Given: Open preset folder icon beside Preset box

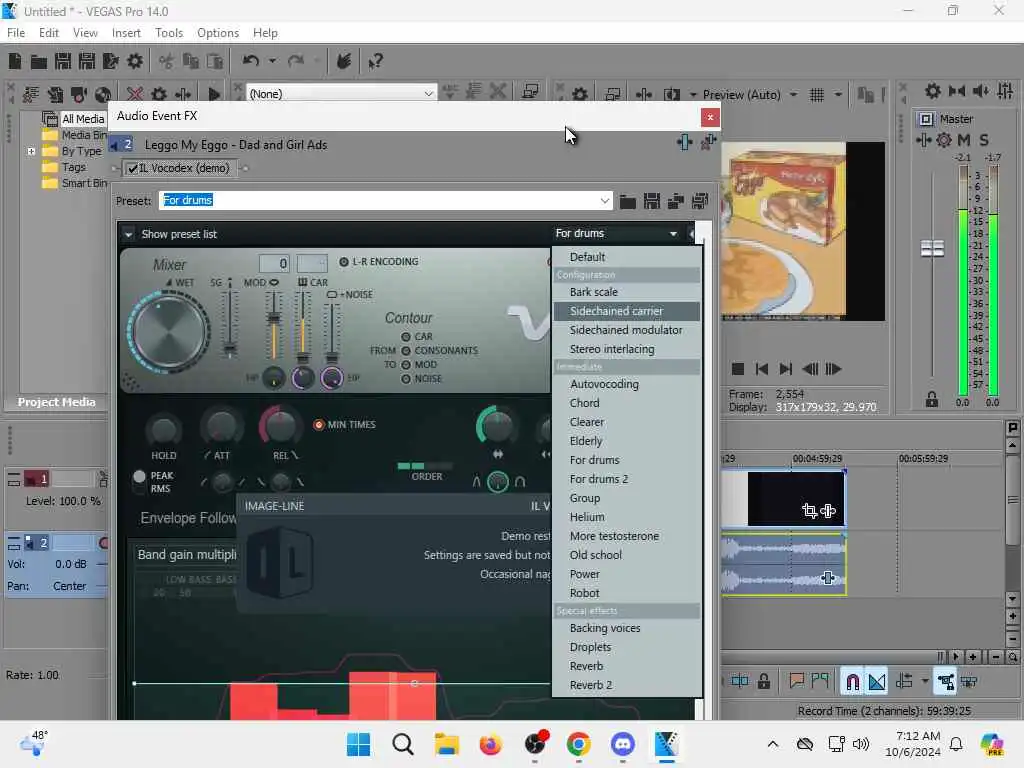Looking at the screenshot, I should pyautogui.click(x=628, y=201).
